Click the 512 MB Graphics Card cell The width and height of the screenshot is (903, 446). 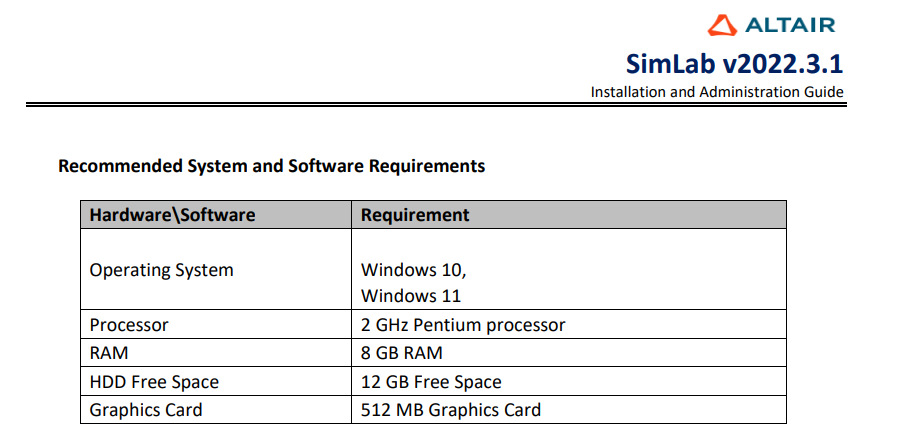click(x=451, y=410)
